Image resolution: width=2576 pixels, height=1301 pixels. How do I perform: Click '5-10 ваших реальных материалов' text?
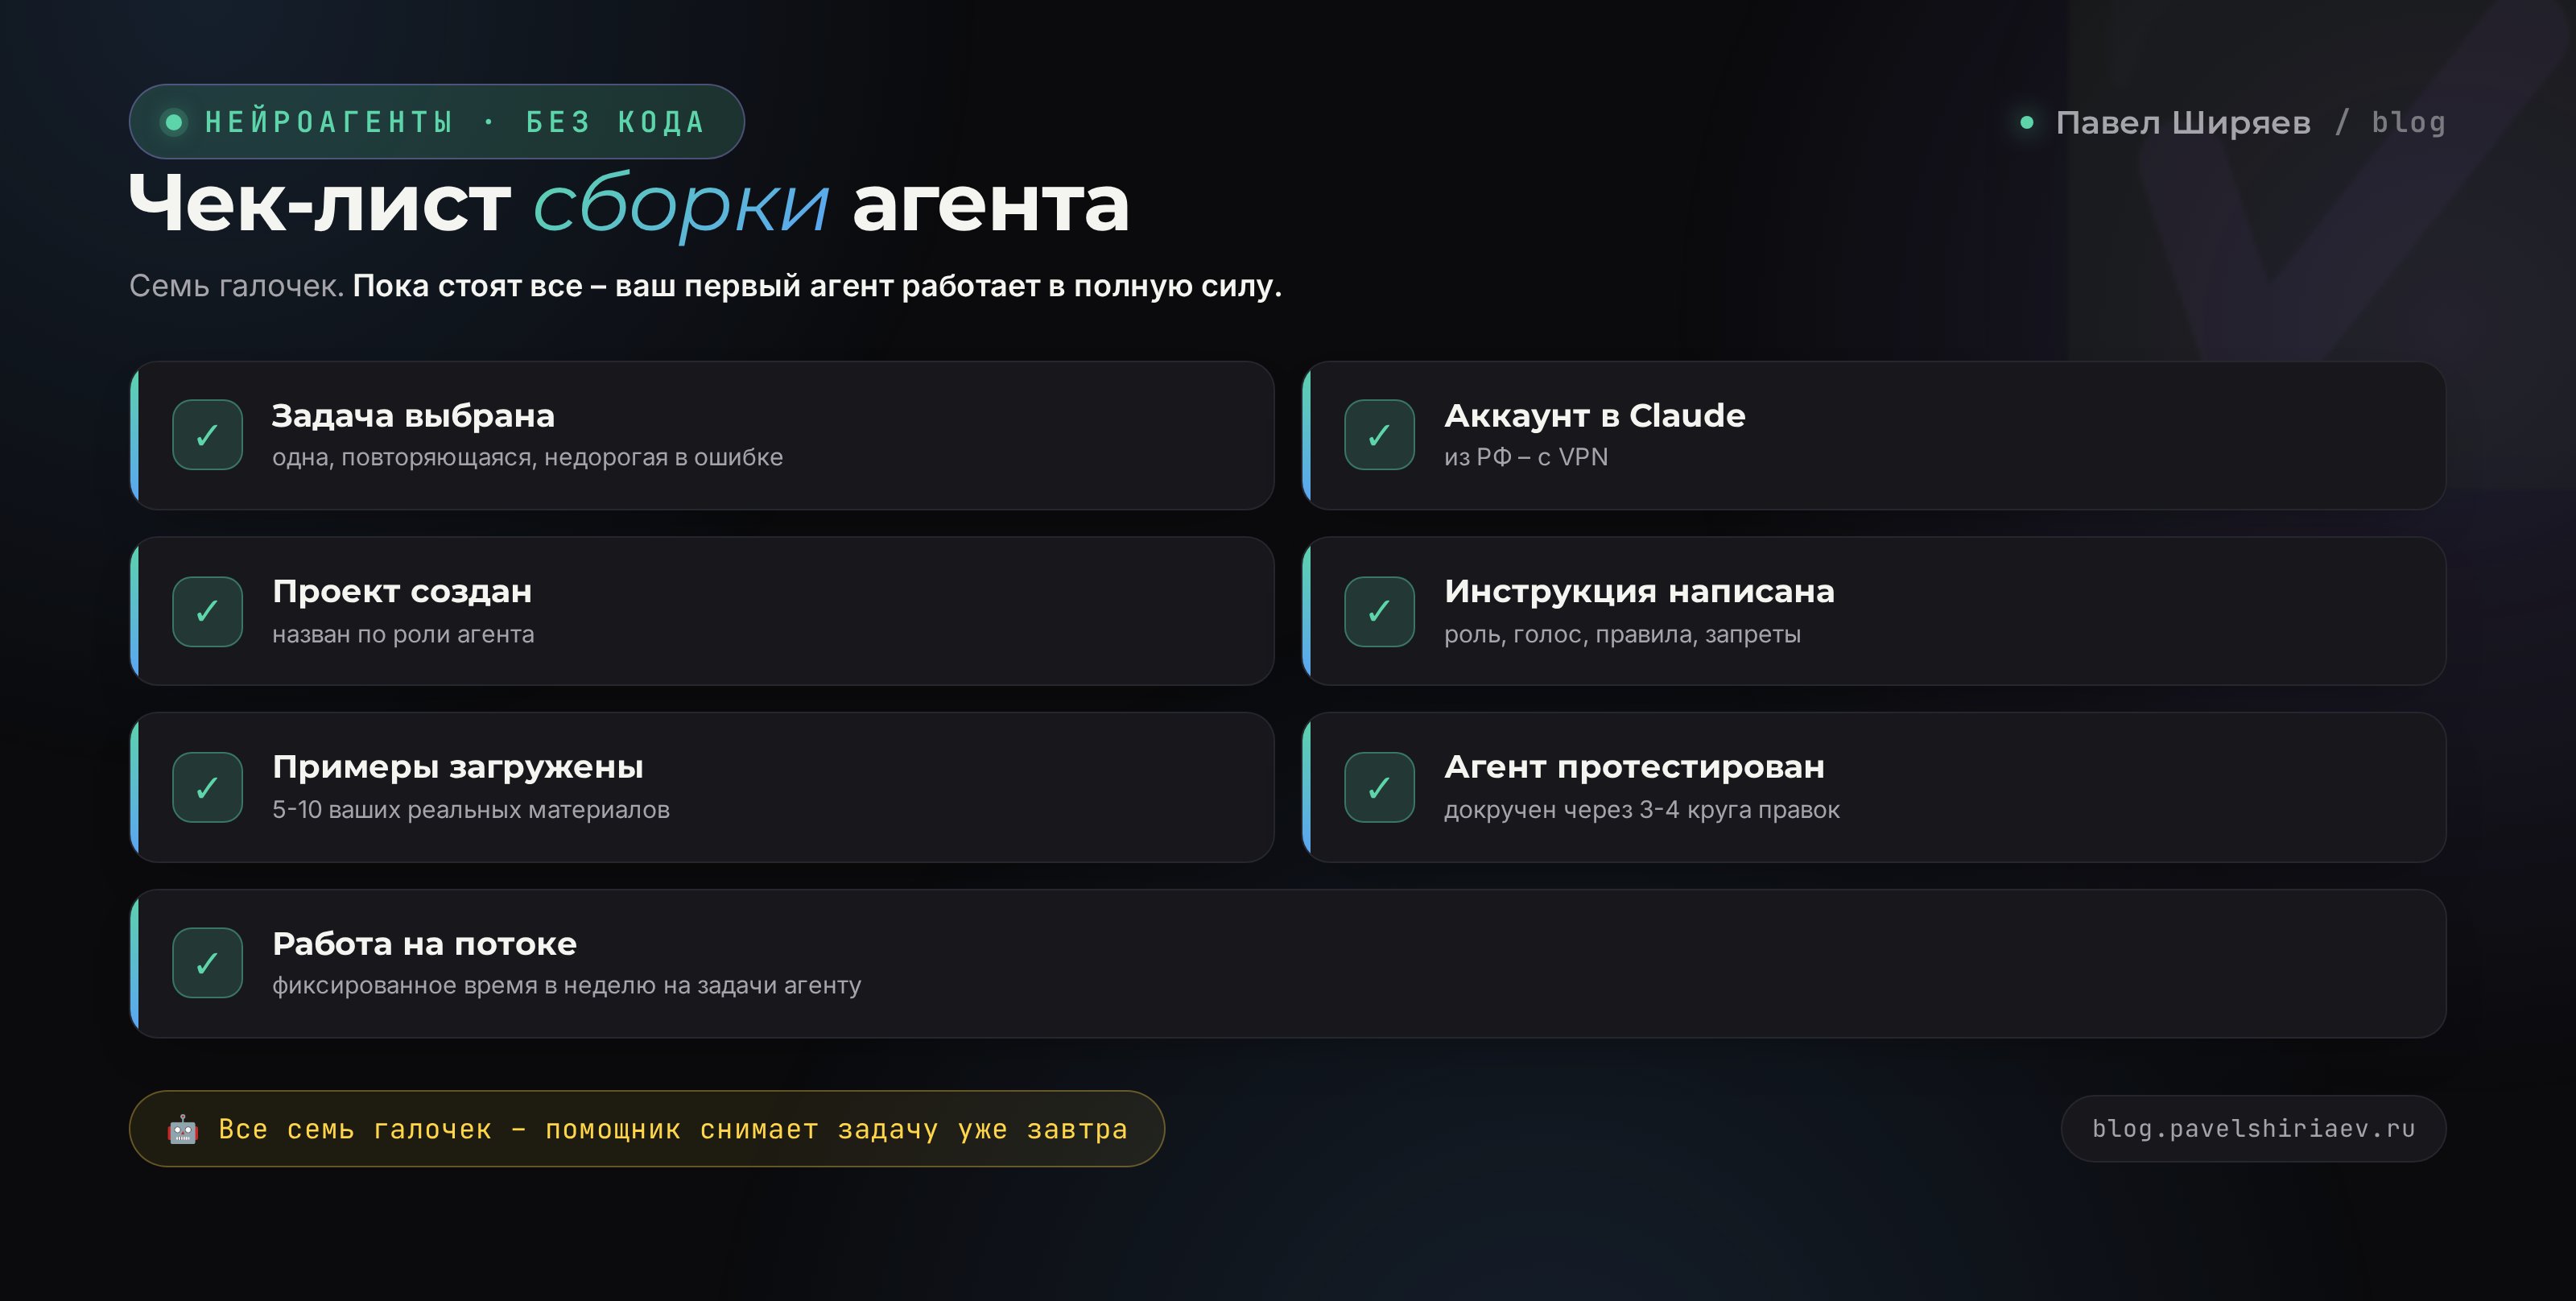pos(470,810)
